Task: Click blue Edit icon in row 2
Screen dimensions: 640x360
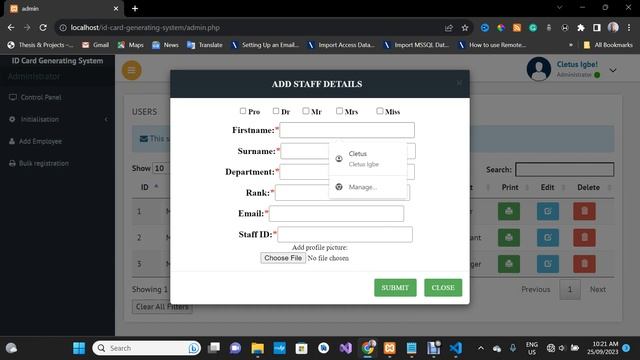Action: click(548, 238)
